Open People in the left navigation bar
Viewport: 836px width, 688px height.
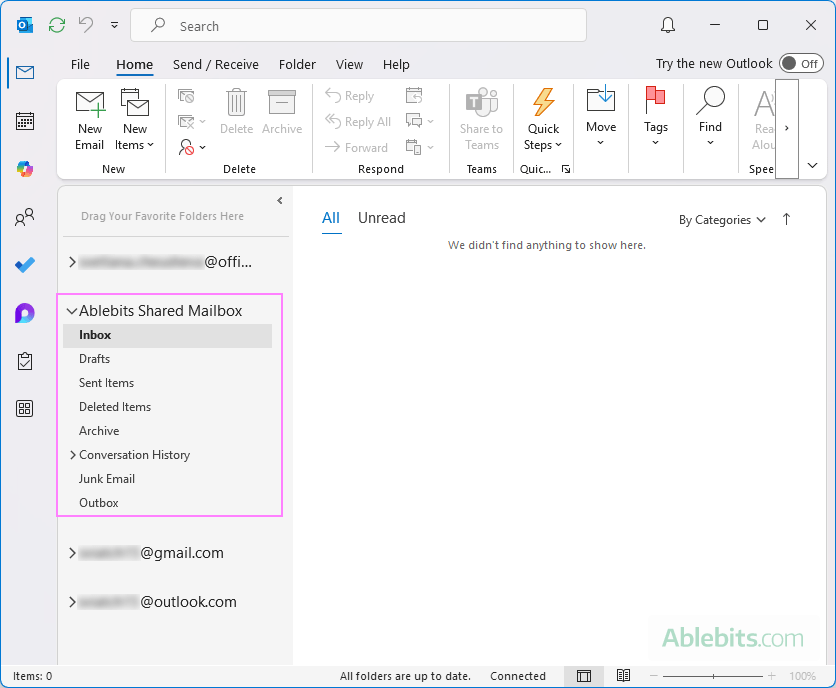(25, 217)
